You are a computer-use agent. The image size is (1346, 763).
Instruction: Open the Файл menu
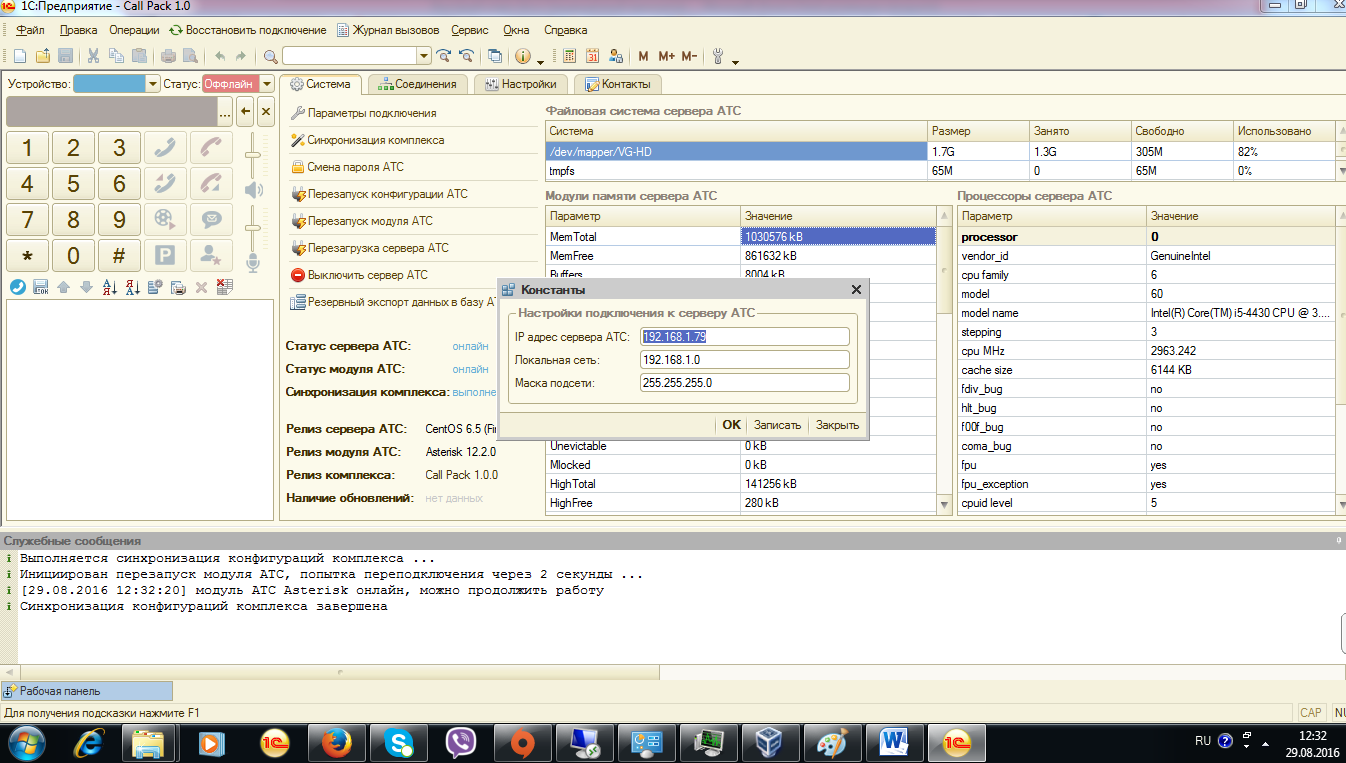click(x=30, y=30)
